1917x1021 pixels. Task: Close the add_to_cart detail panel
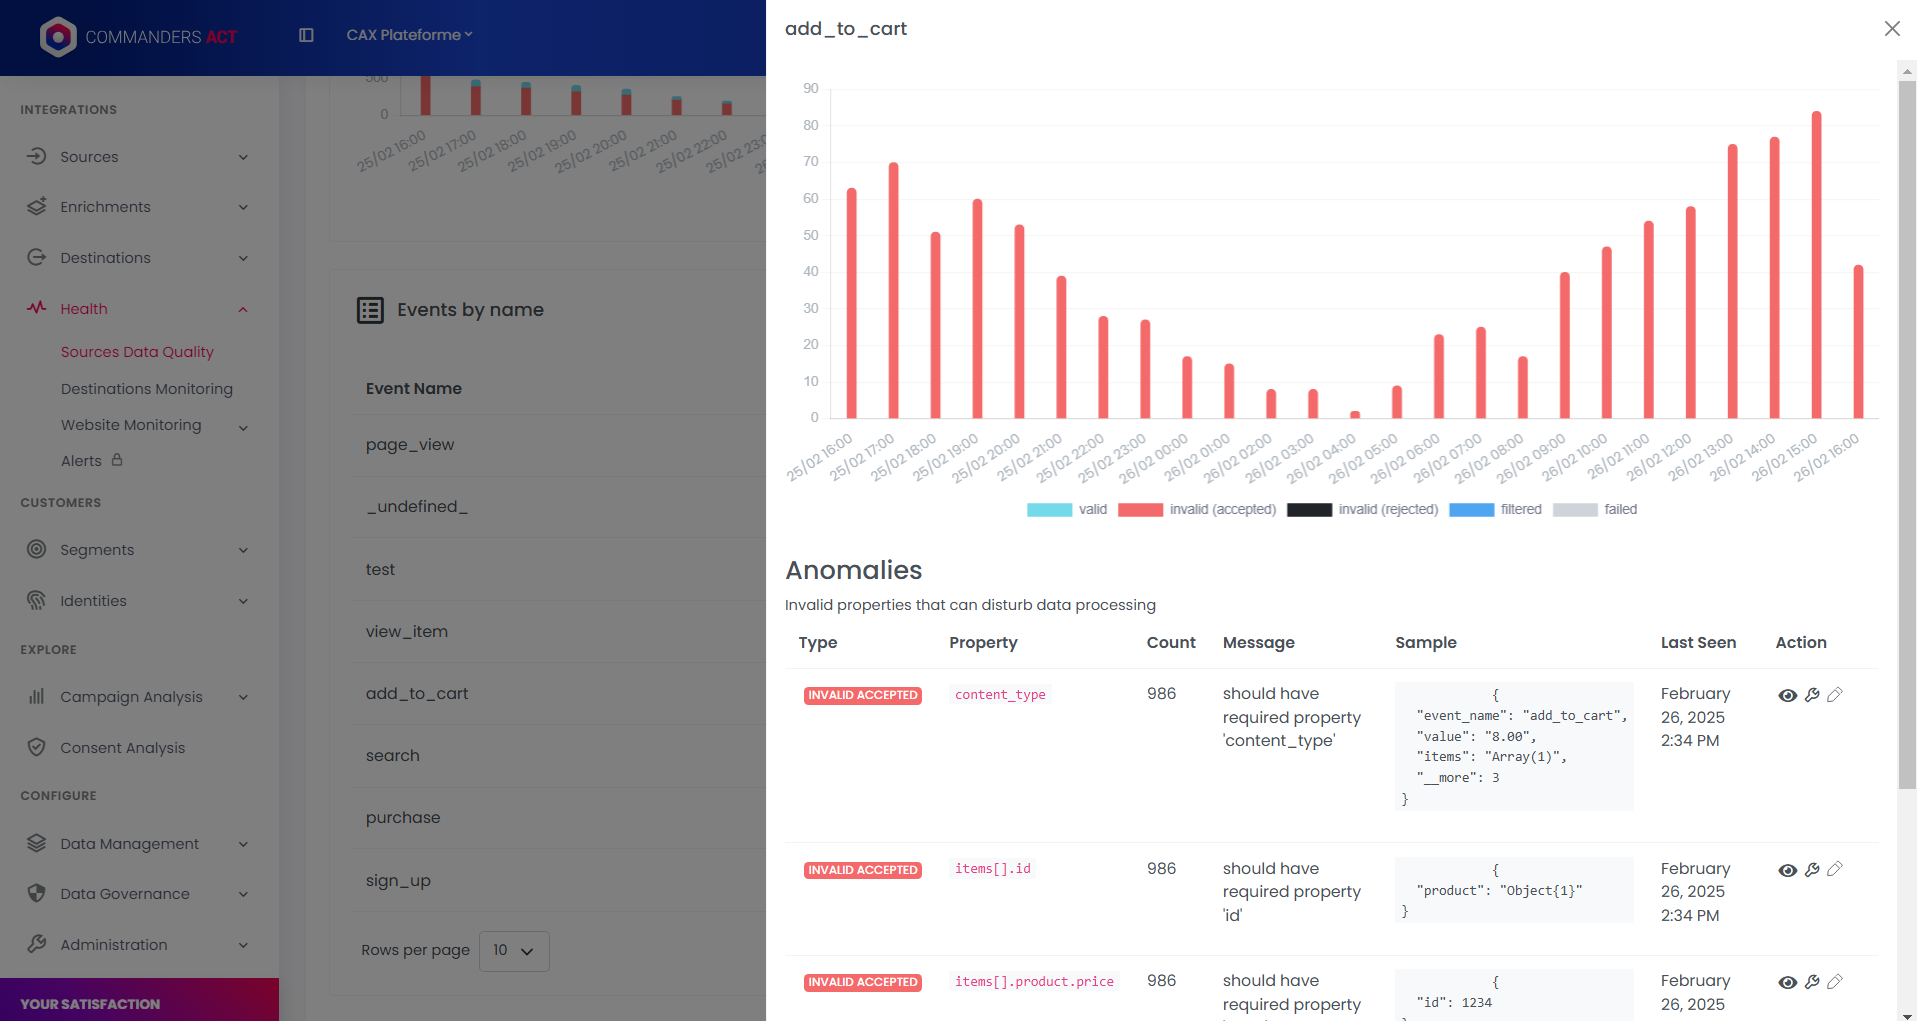pos(1892,29)
